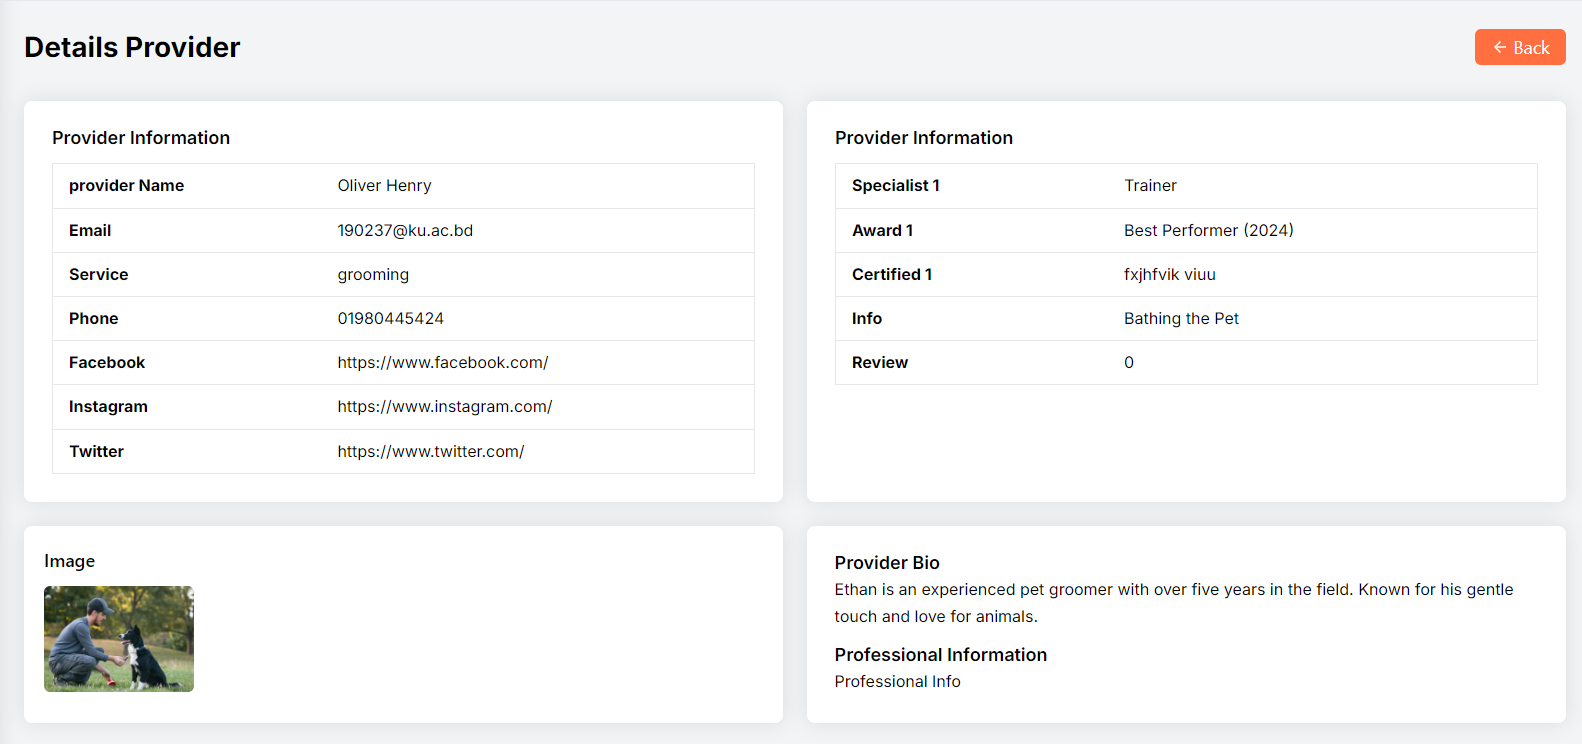Click the Best Performer (2024) award
This screenshot has height=744, width=1582.
point(1208,230)
